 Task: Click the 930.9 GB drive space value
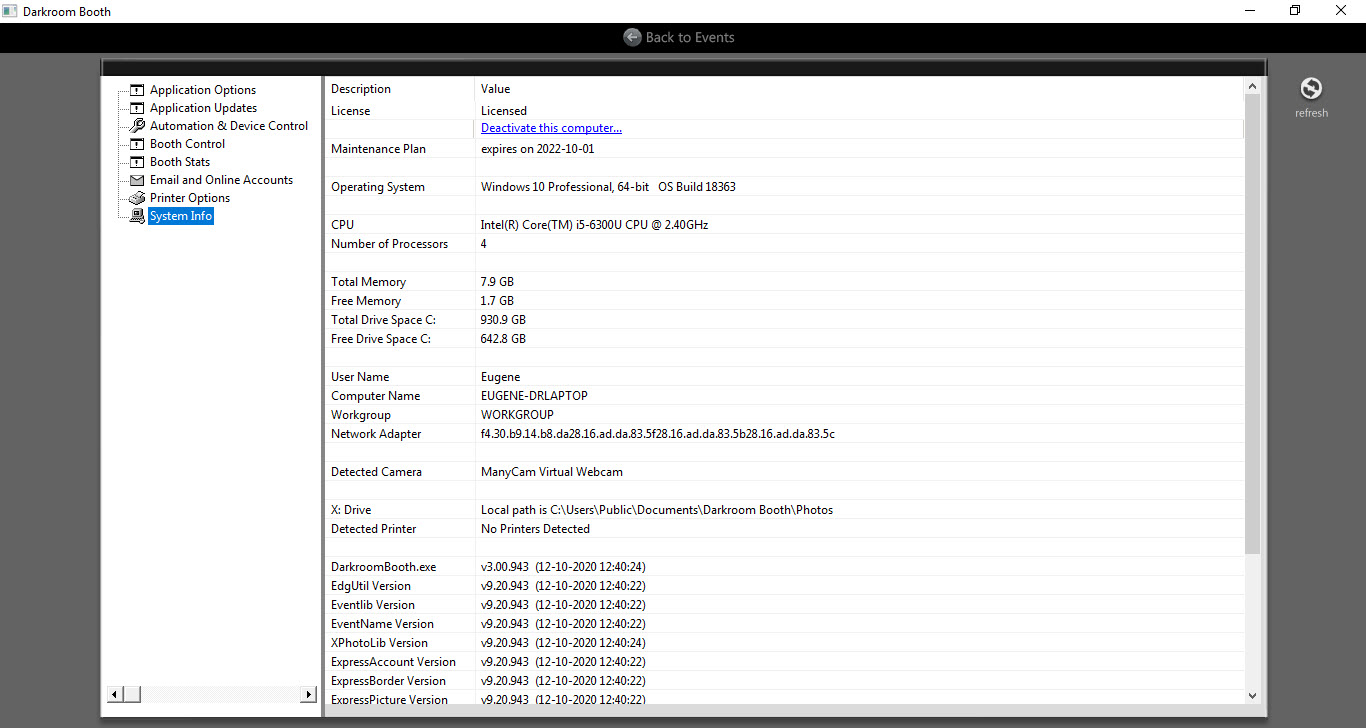coord(503,320)
